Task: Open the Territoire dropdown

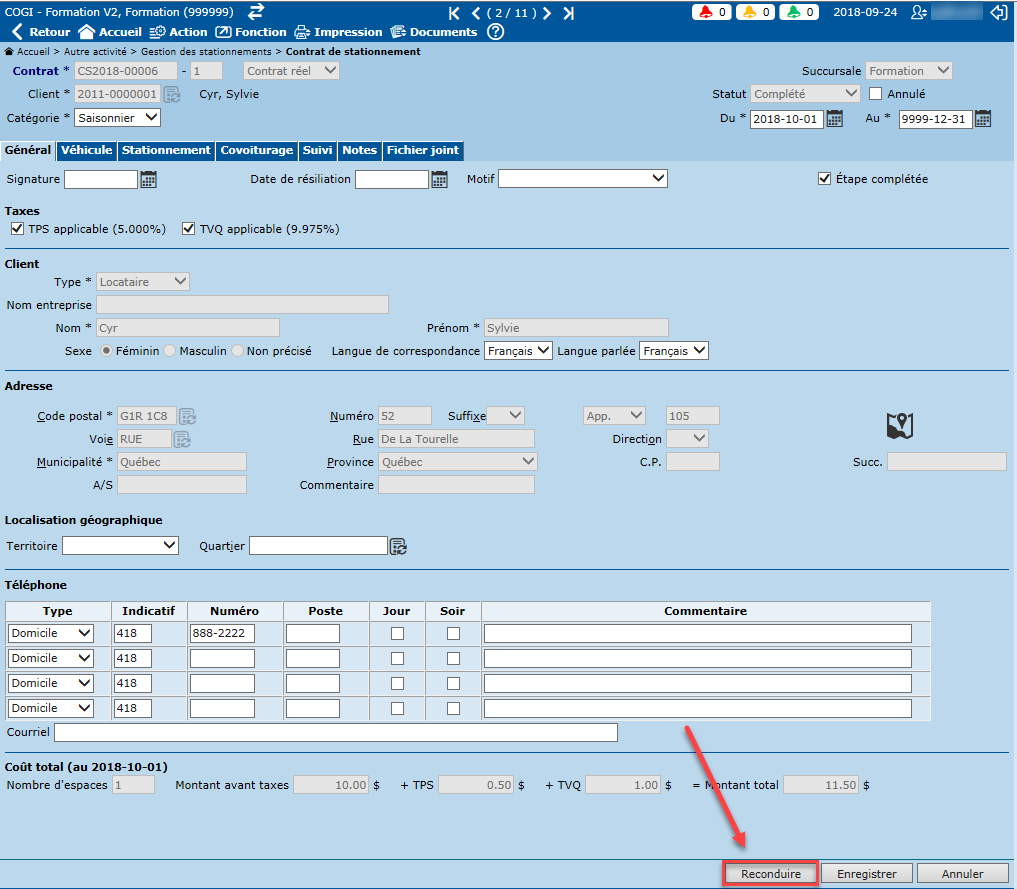Action: point(120,545)
